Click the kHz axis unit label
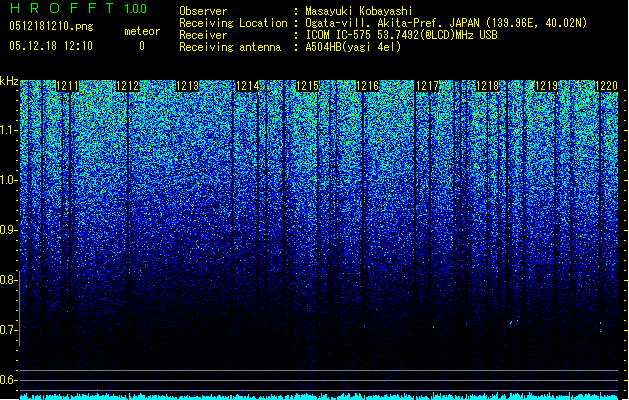 click(9, 81)
